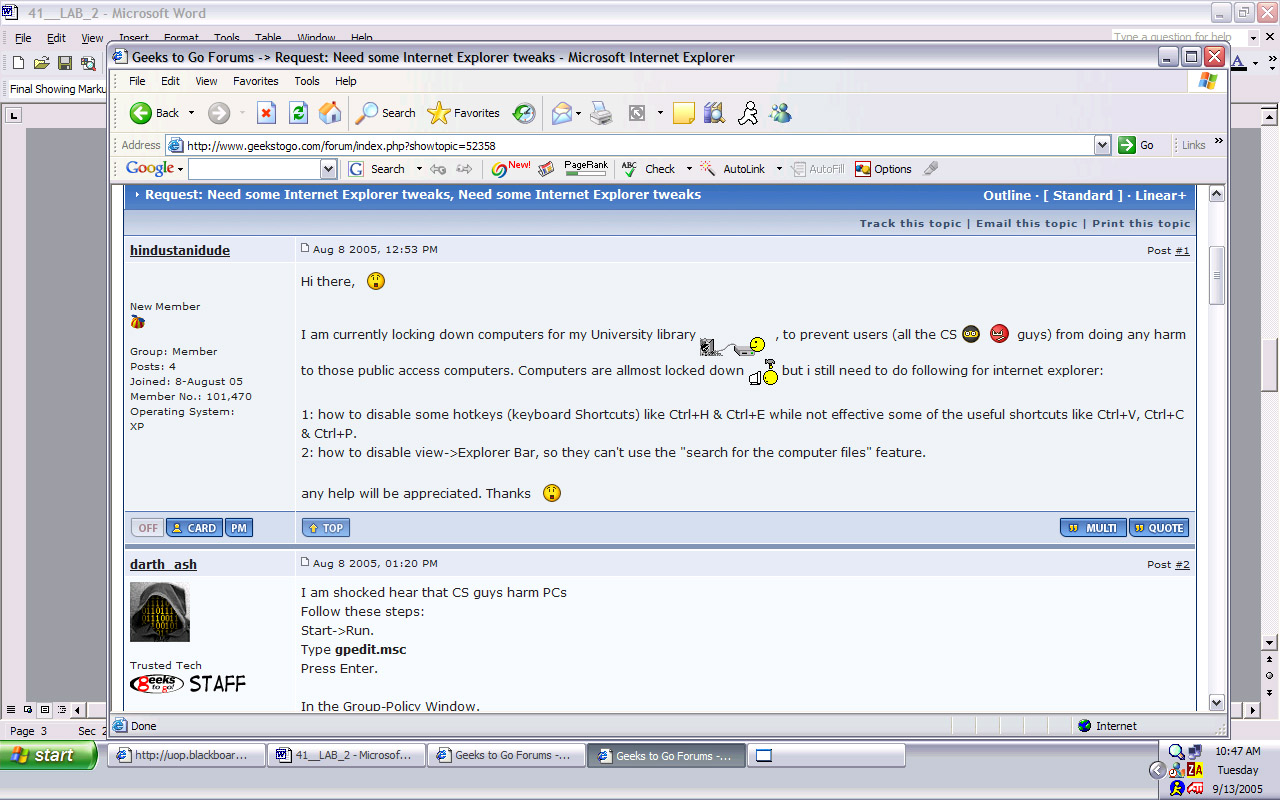Image resolution: width=1280 pixels, height=800 pixels.
Task: Open the History icon in IE toolbar
Action: pos(524,113)
